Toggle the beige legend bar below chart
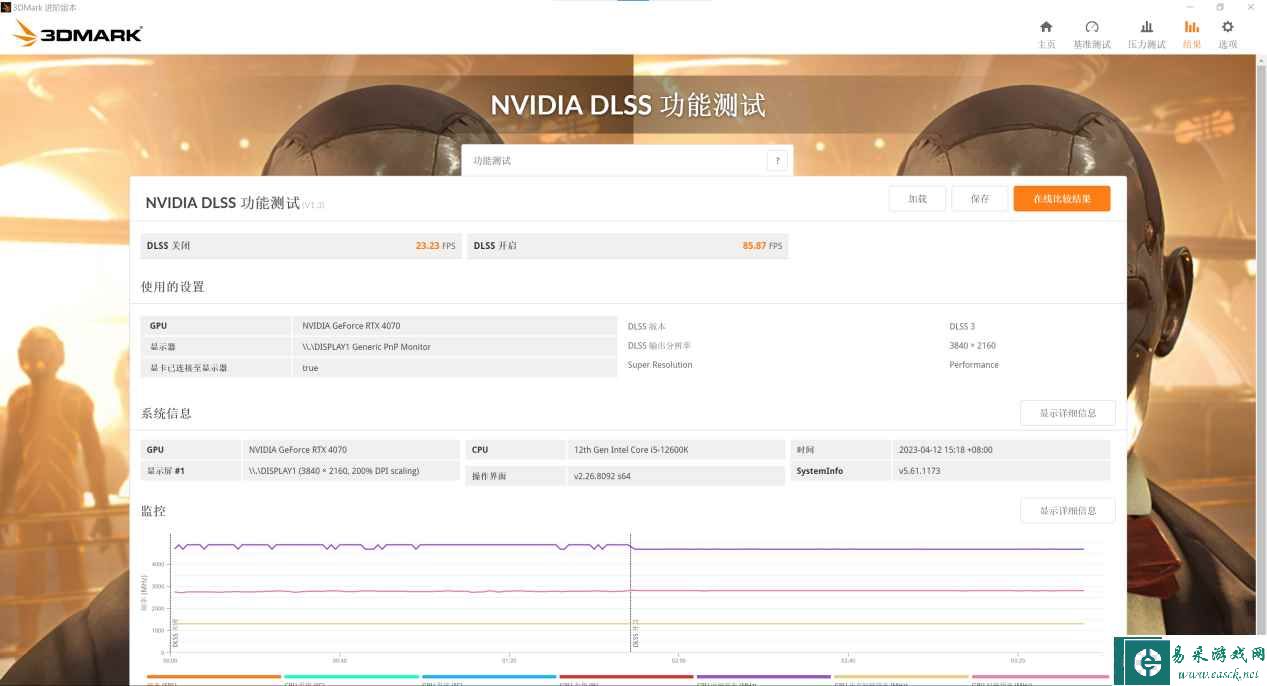1267x686 pixels. pos(901,677)
